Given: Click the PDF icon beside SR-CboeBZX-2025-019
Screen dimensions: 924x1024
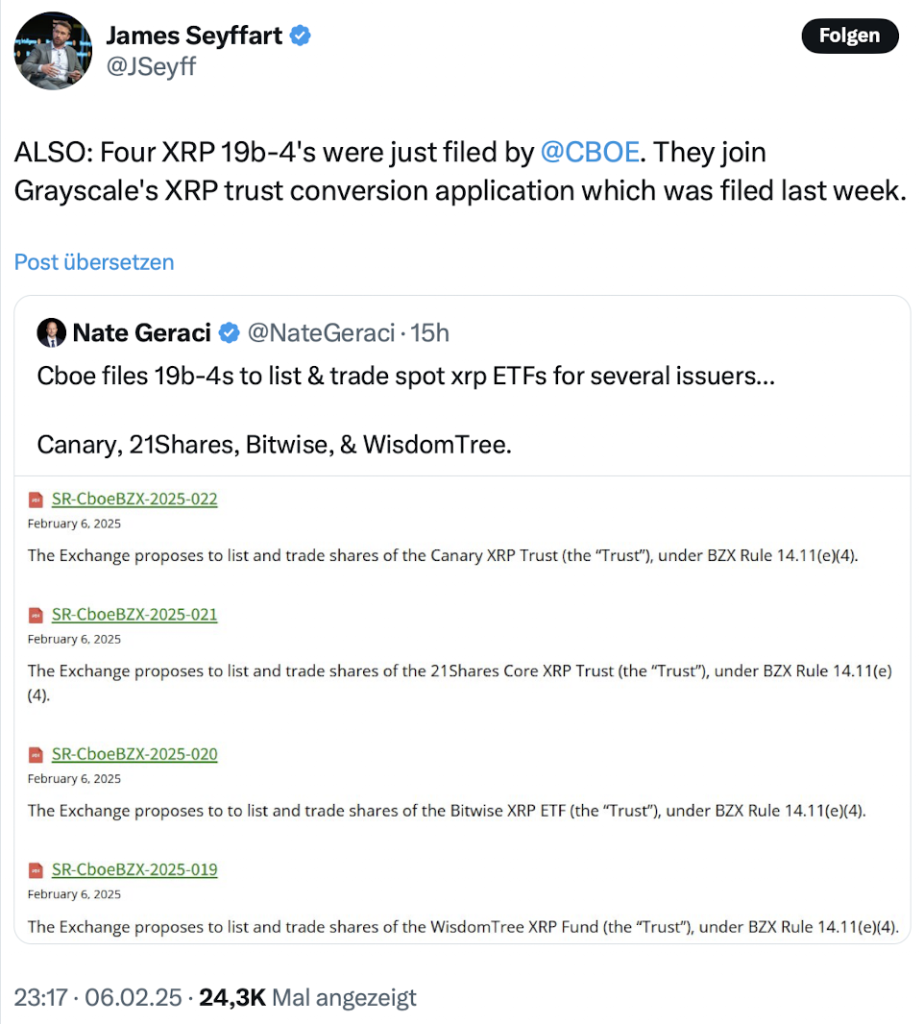Looking at the screenshot, I should (x=36, y=871).
